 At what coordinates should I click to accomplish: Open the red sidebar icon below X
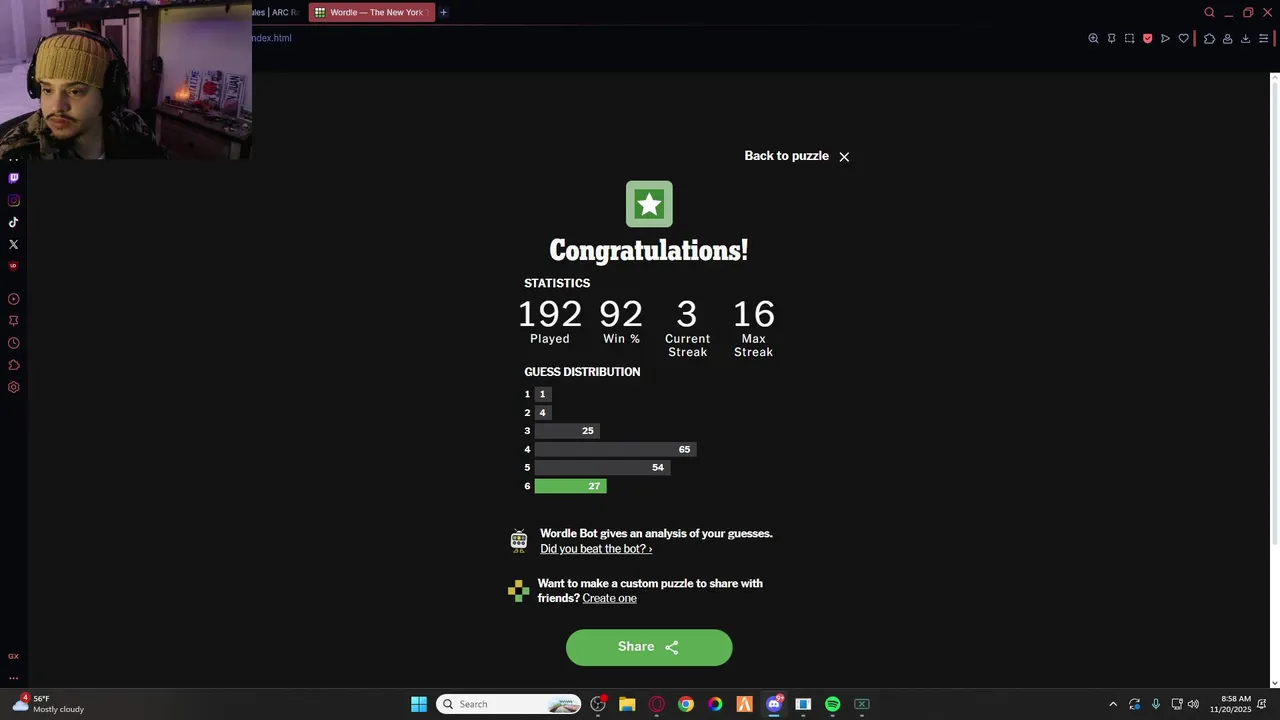(13, 266)
